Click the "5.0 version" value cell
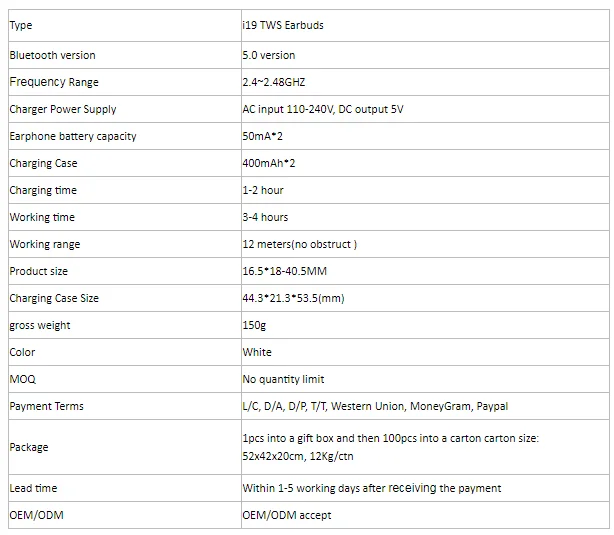Image resolution: width=614 pixels, height=535 pixels. [x=269, y=55]
